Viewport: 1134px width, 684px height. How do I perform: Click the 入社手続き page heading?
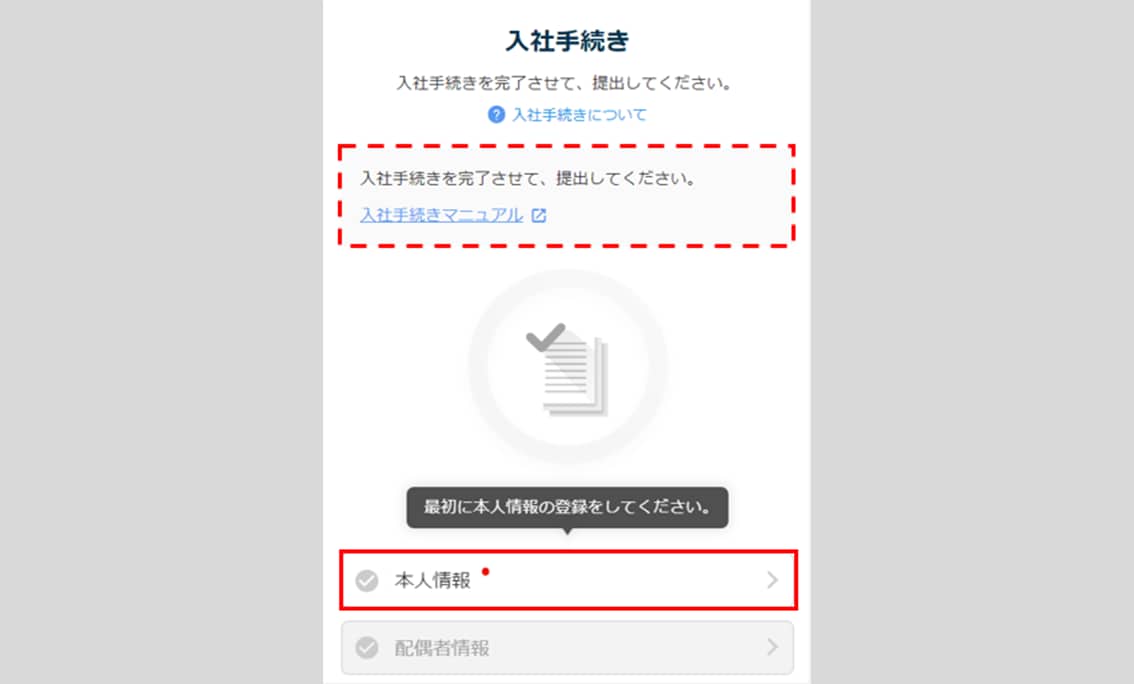567,40
